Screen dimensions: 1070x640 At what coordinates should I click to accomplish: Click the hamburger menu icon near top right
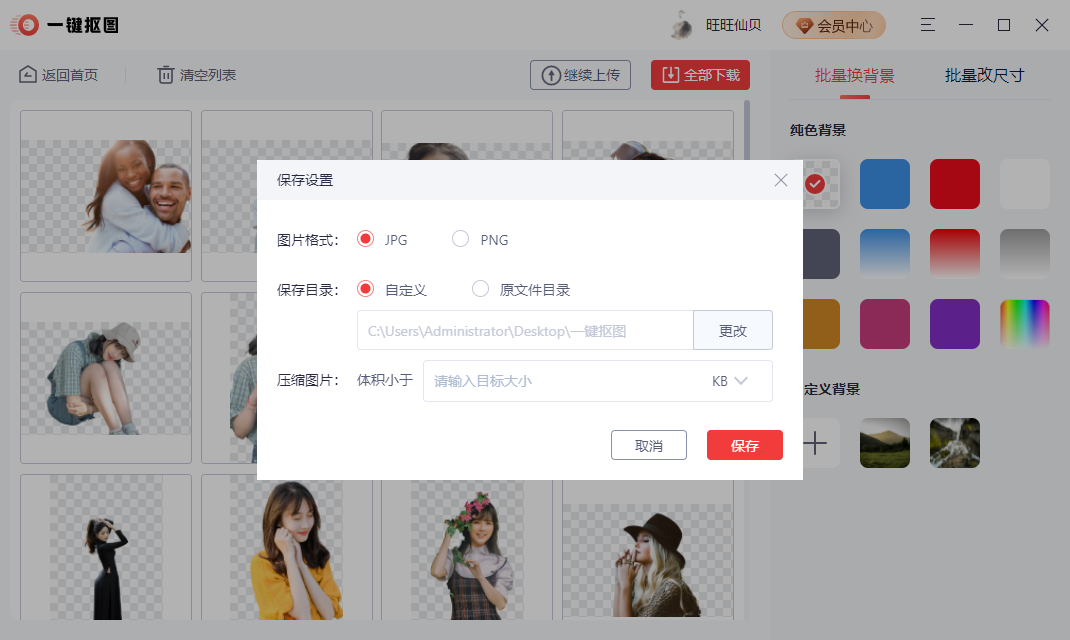pos(927,24)
